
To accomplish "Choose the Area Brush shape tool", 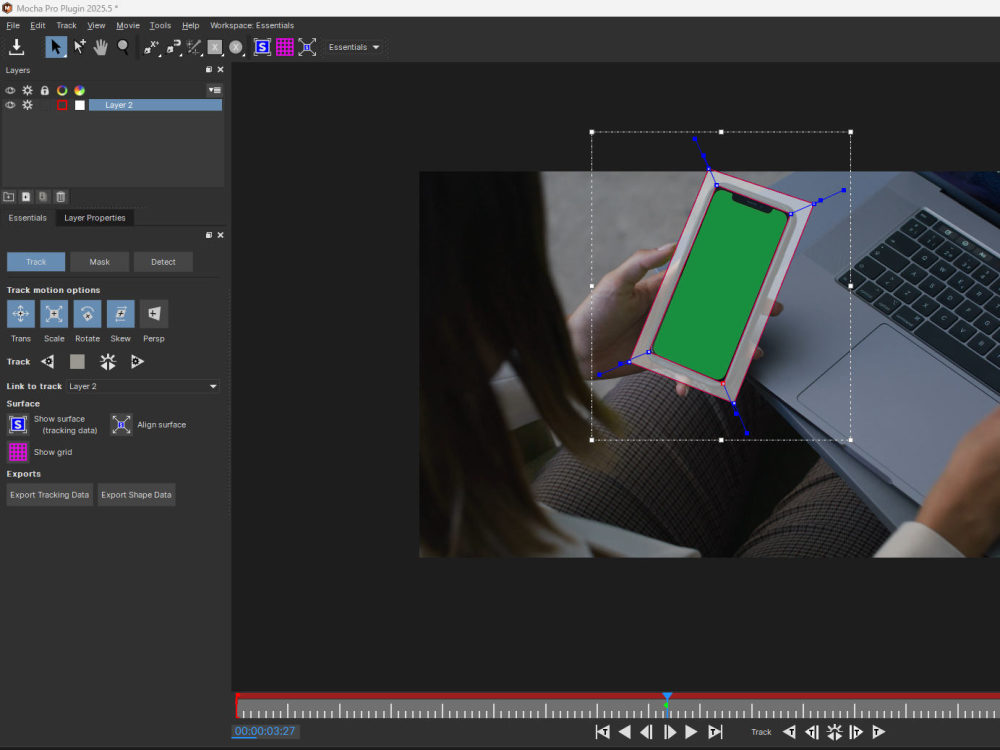I will [x=194, y=47].
